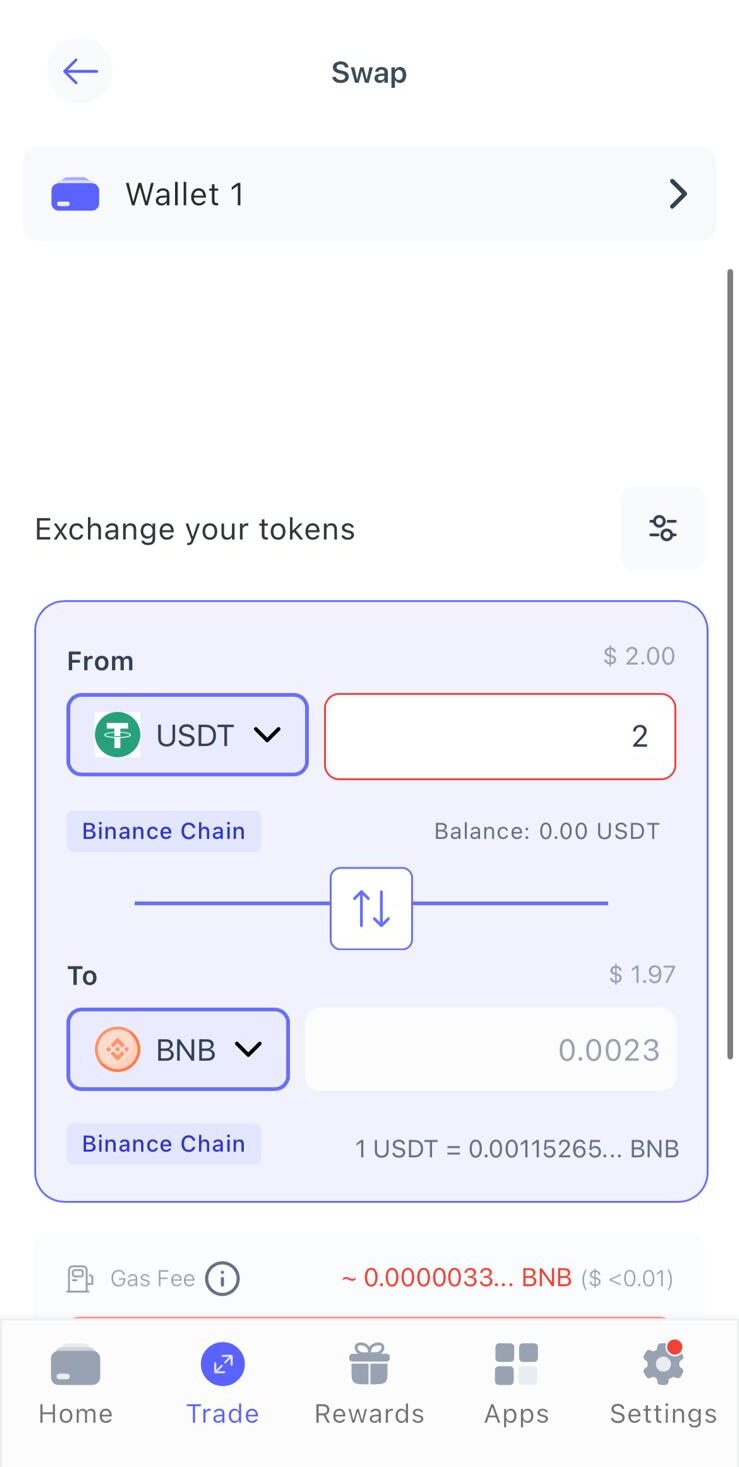Tap the USDT Tether logo
This screenshot has height=1467, width=739.
[x=117, y=735]
